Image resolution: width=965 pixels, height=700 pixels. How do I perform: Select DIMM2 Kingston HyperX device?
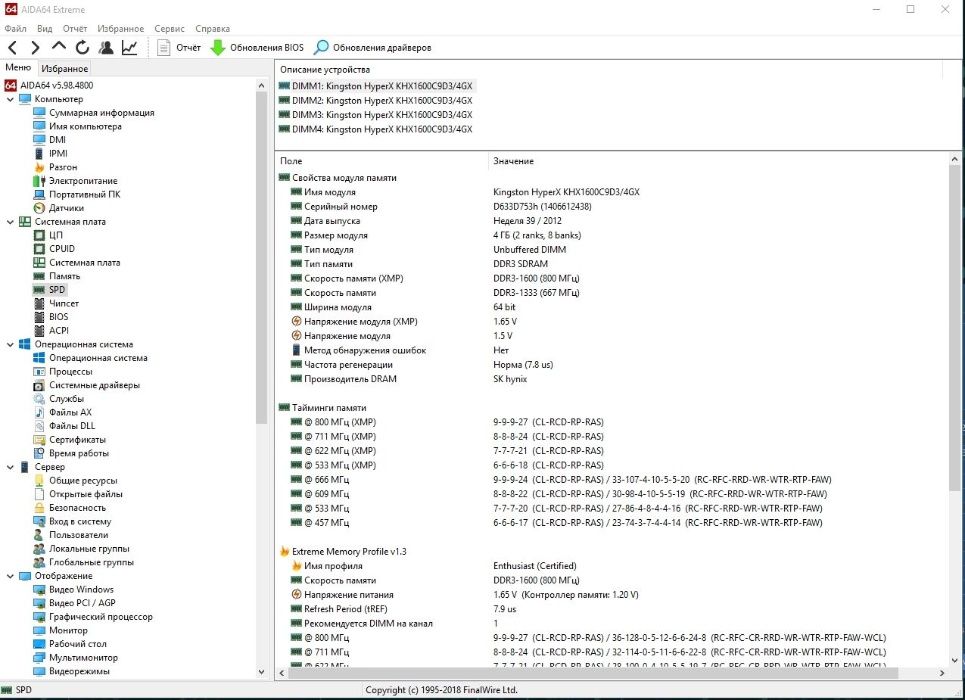pyautogui.click(x=376, y=100)
